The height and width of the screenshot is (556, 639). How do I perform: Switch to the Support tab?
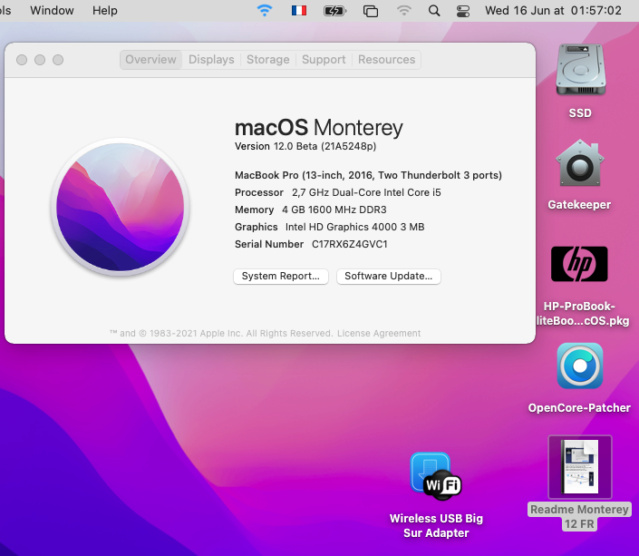coord(324,60)
